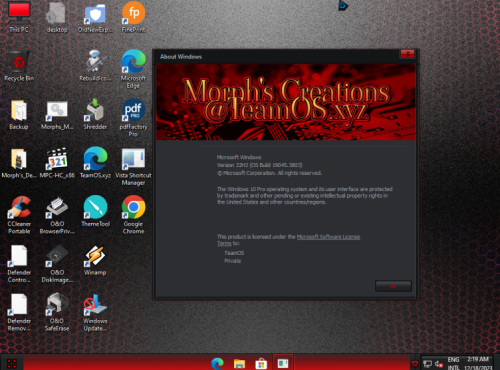This screenshot has height=370, width=500.
Task: Click the Microsoft Store taskbar icon
Action: pyautogui.click(x=261, y=363)
